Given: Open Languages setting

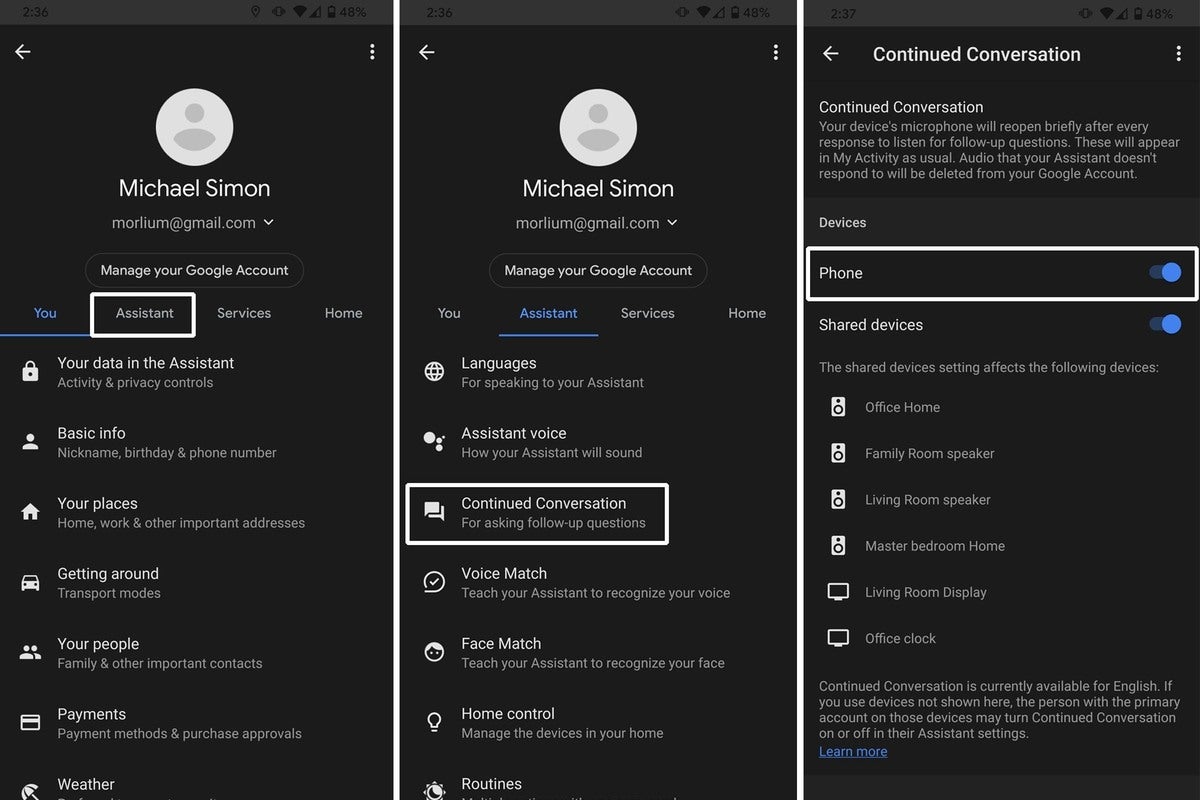Looking at the screenshot, I should coord(599,372).
